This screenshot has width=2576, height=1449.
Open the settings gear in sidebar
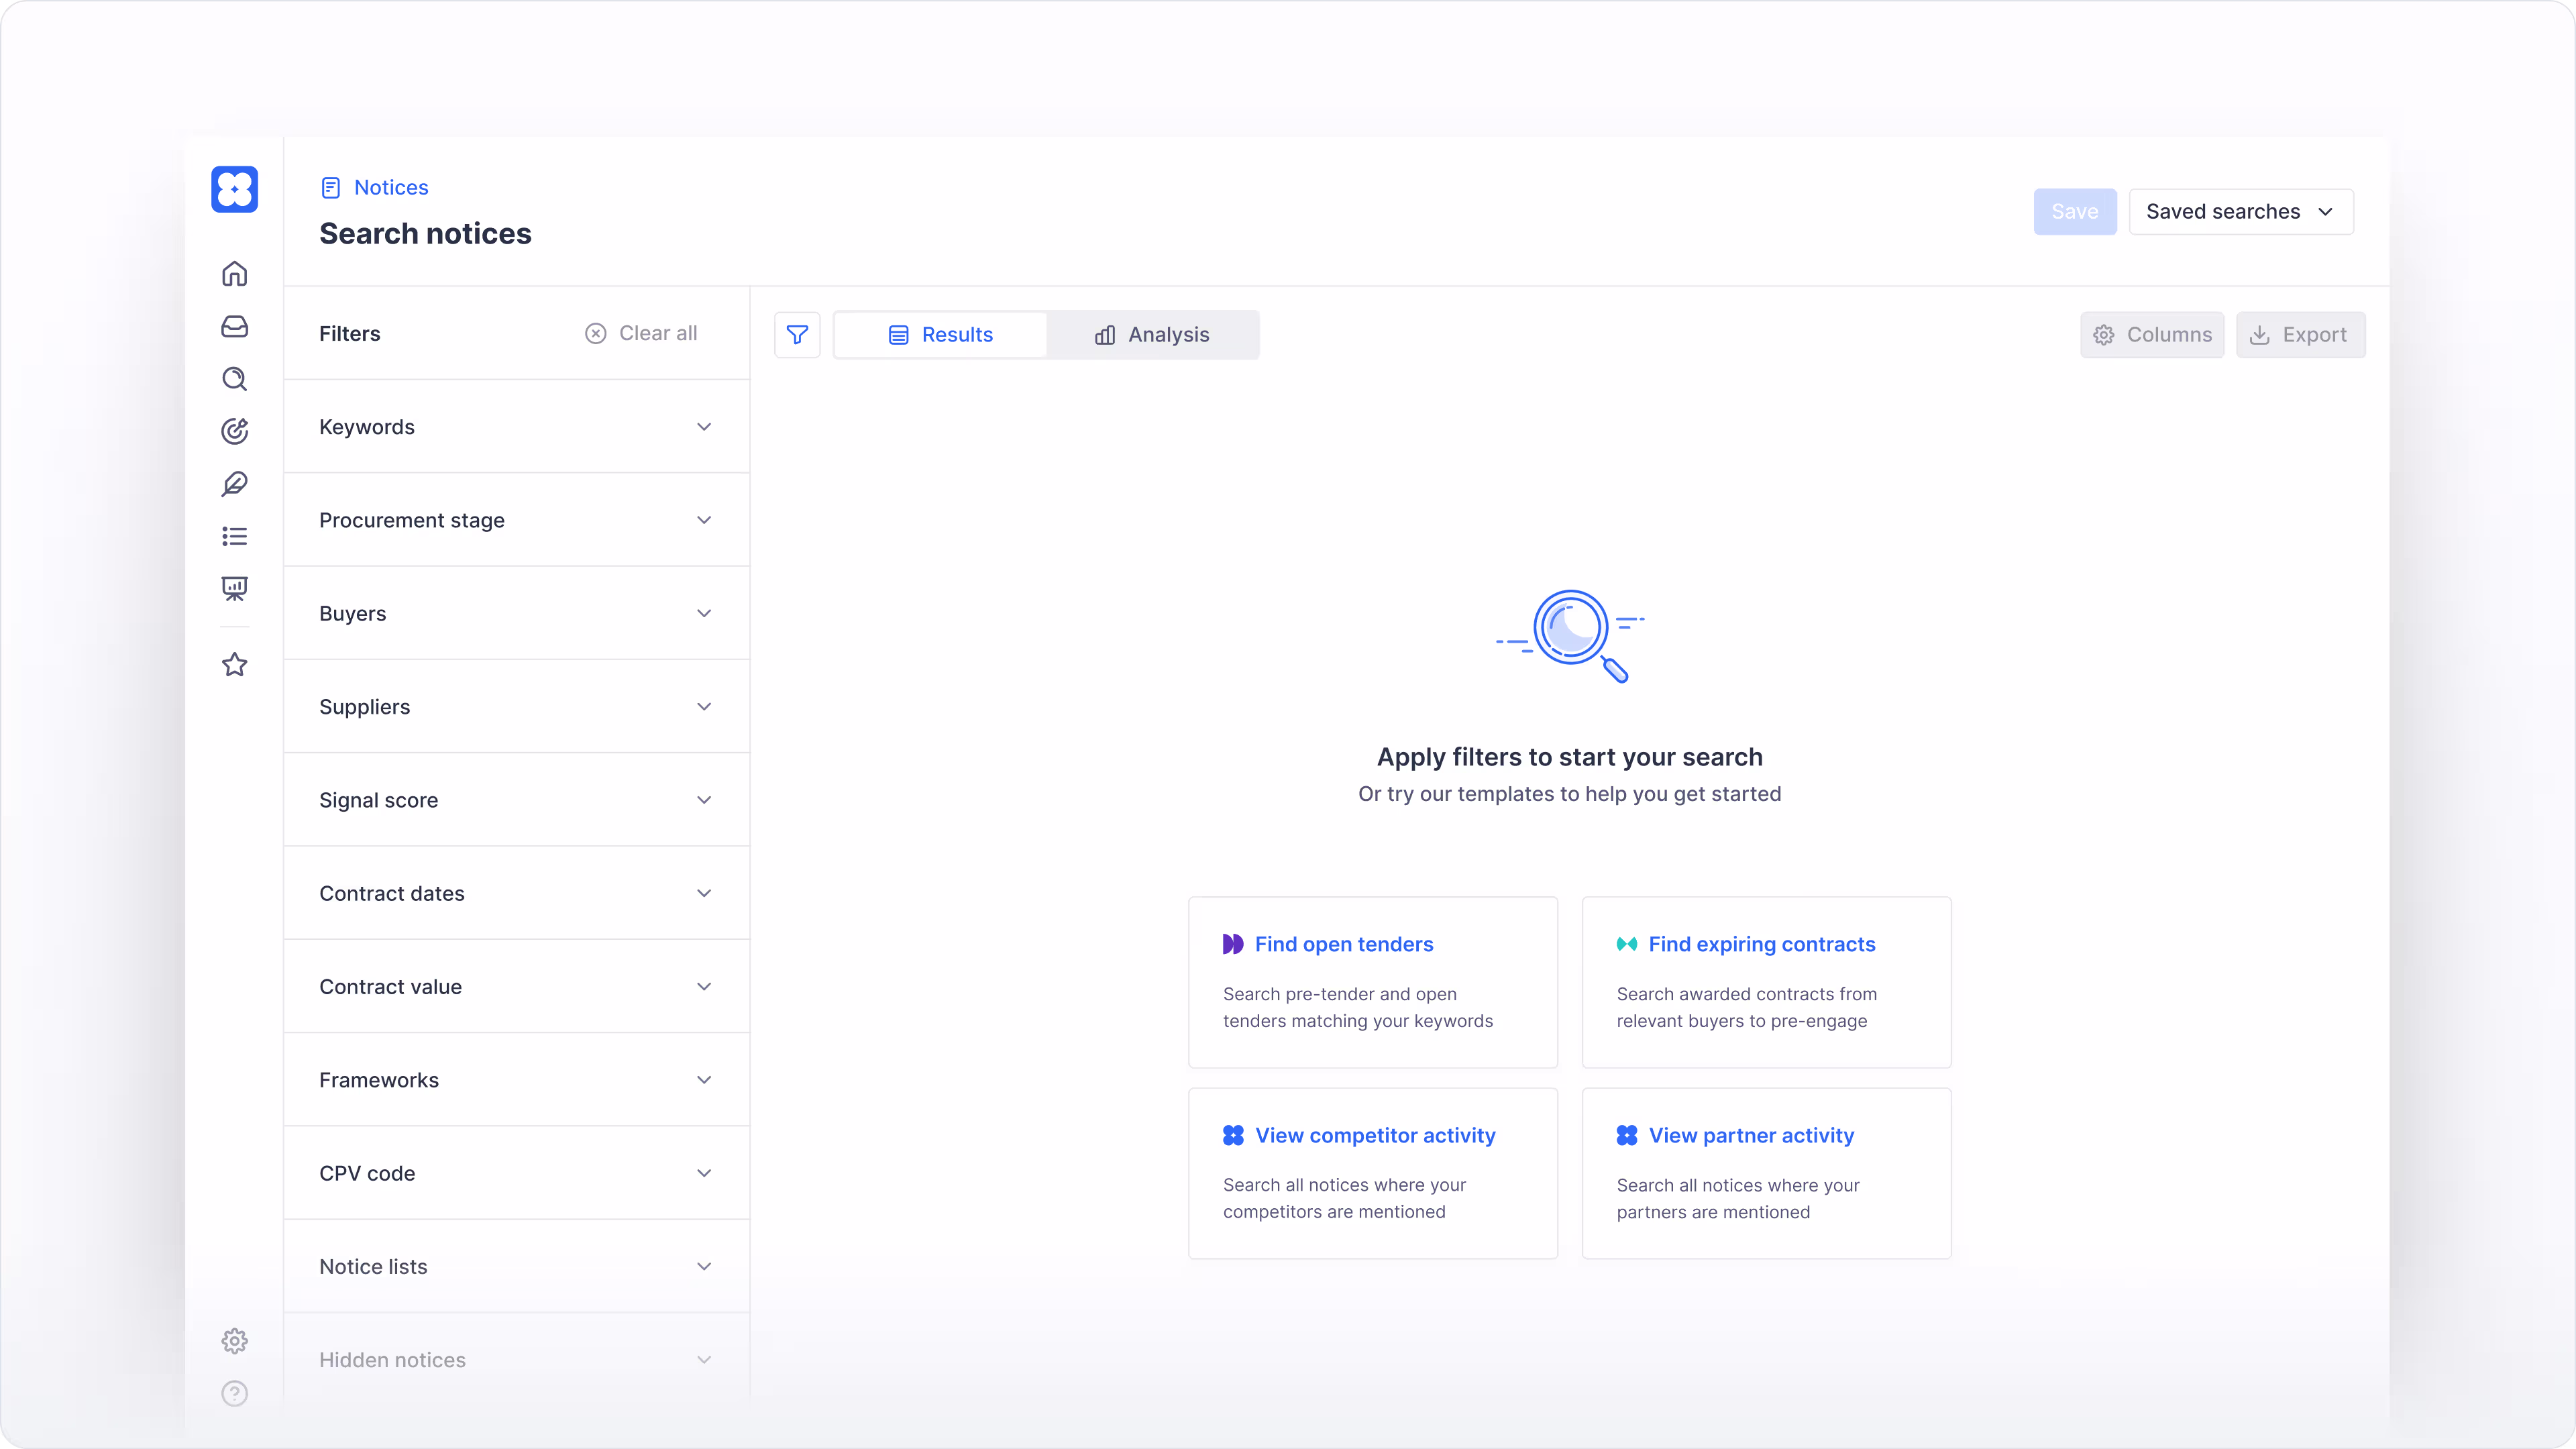click(x=234, y=1341)
